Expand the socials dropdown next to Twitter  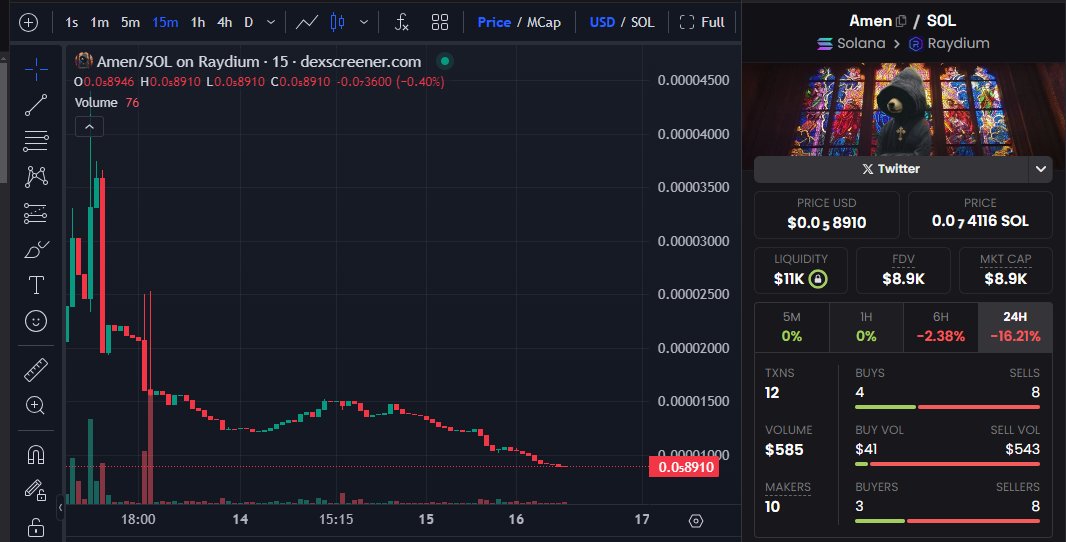[1041, 169]
